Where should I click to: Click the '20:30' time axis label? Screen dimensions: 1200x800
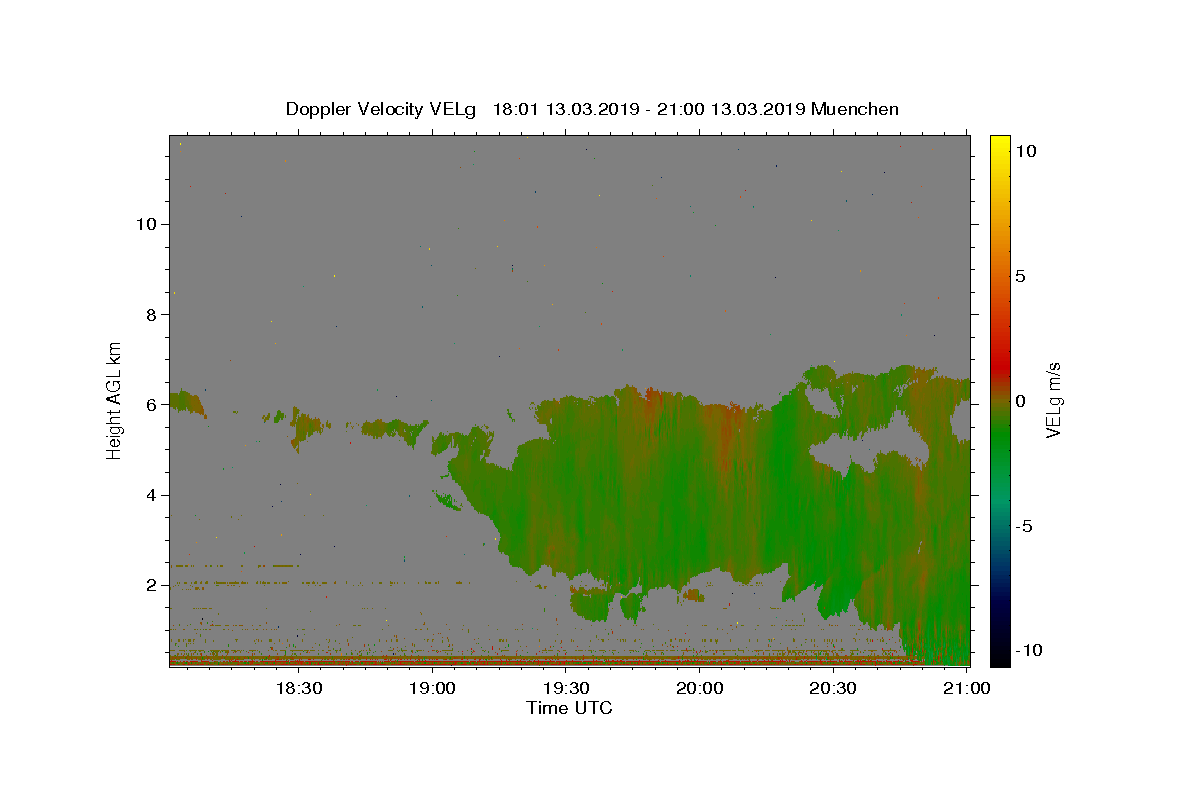[832, 688]
